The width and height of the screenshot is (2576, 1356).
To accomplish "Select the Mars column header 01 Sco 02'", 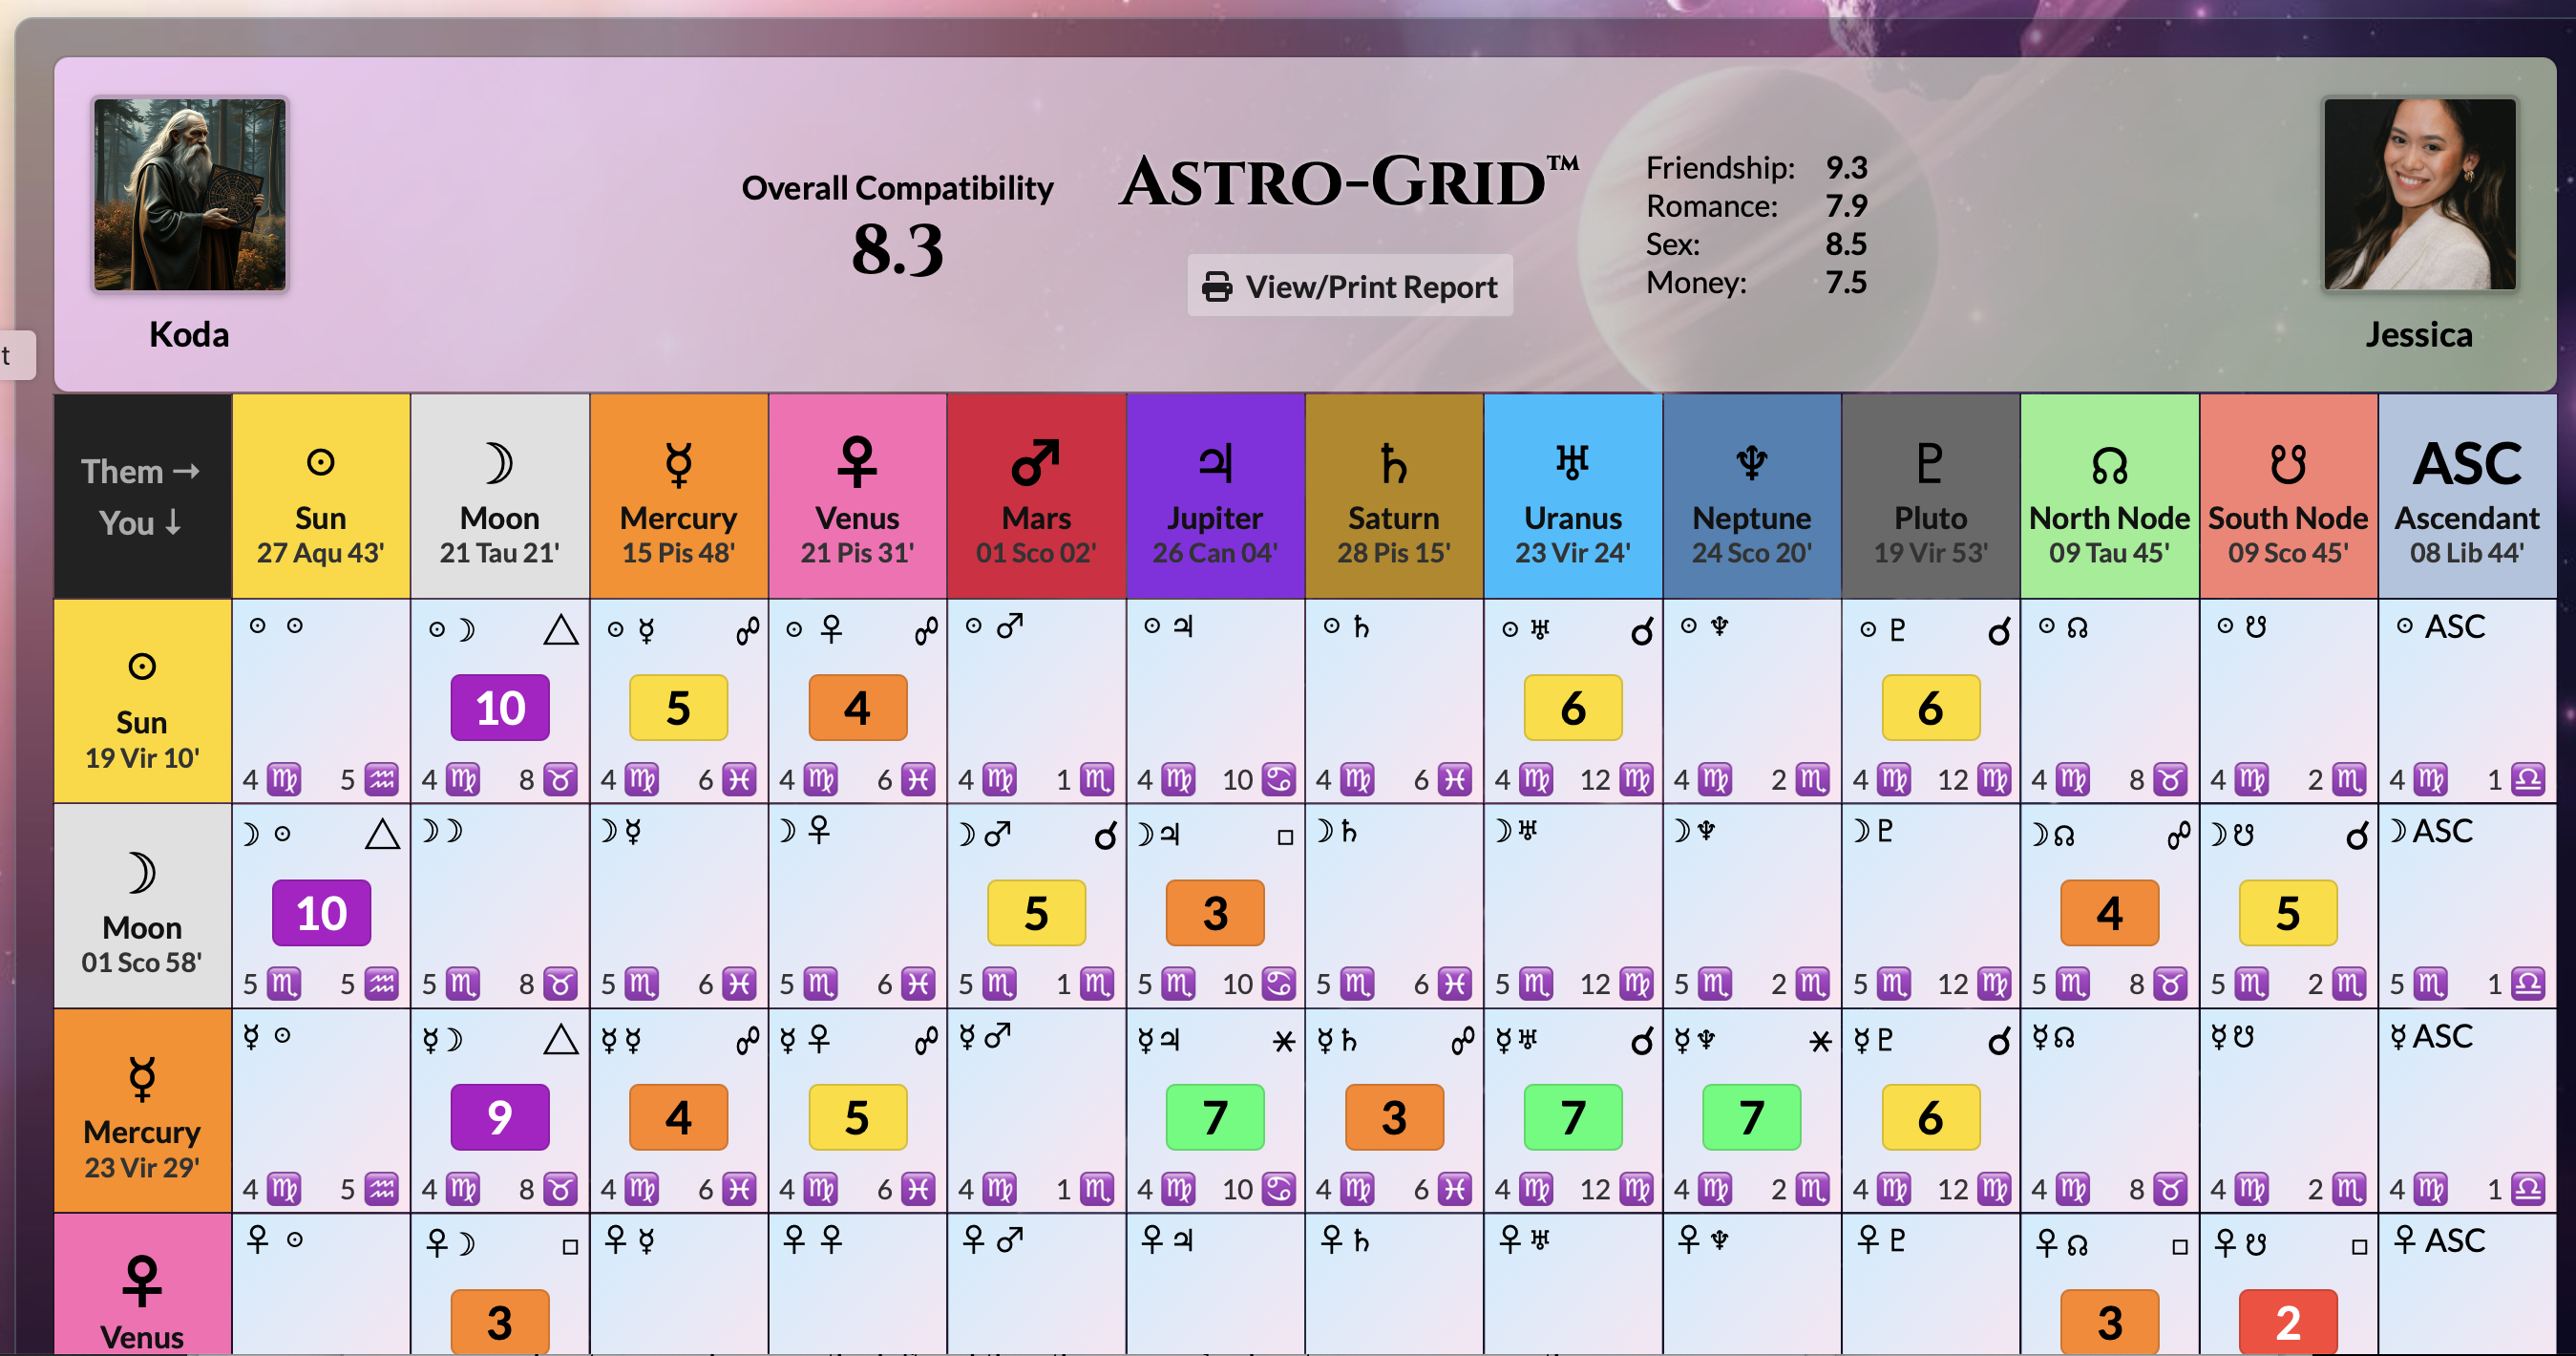I will (x=1036, y=496).
